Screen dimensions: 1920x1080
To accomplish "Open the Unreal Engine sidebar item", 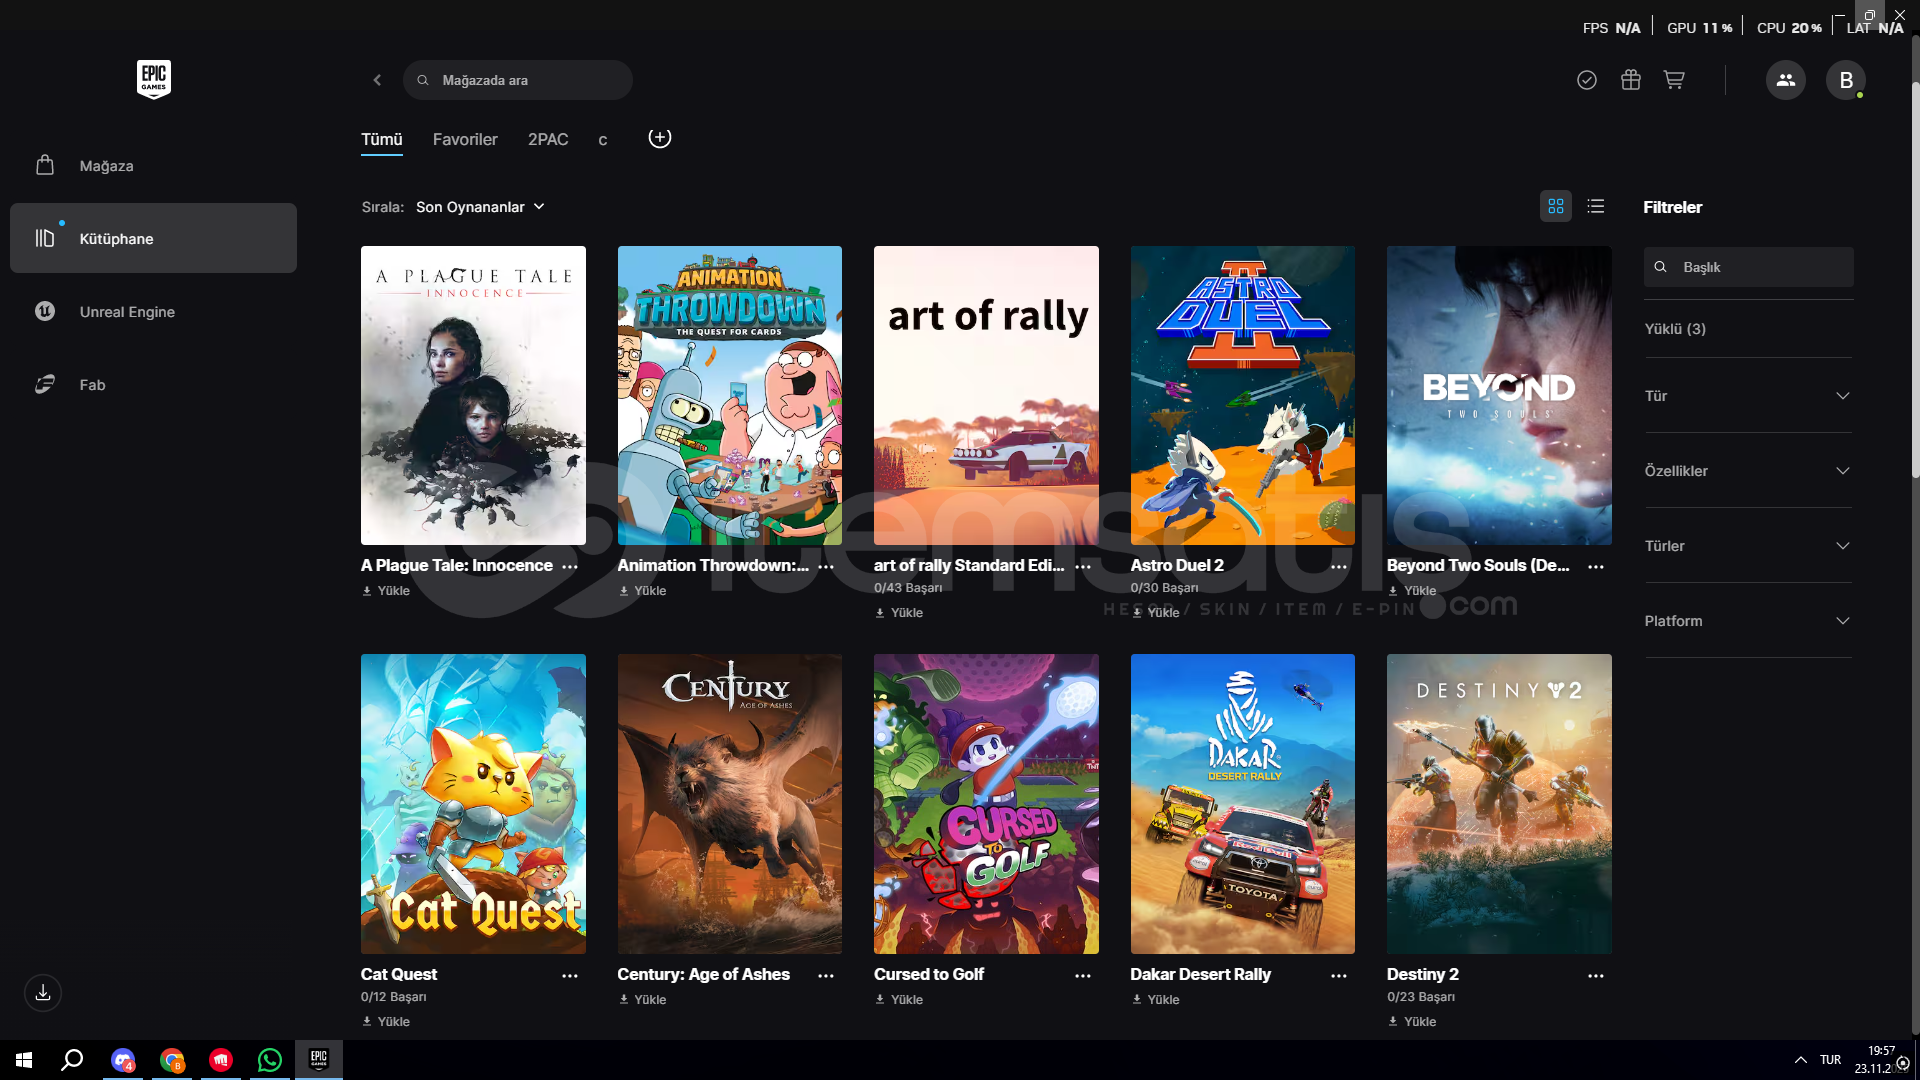I will (127, 312).
